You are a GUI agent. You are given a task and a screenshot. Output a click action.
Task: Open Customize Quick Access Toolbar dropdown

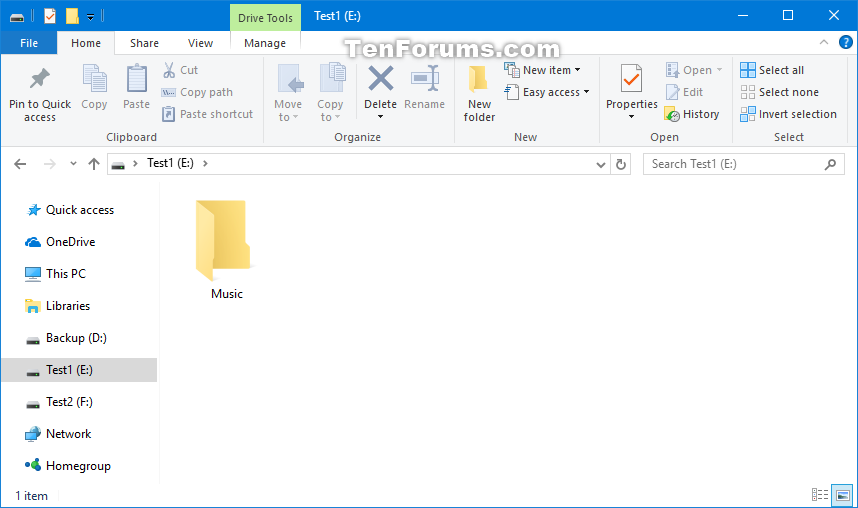click(91, 16)
